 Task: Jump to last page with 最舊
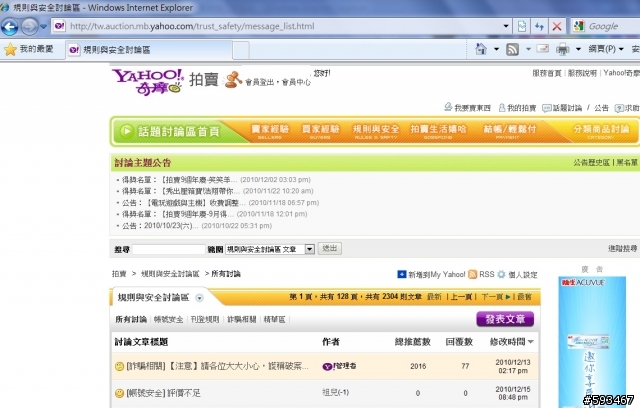[524, 297]
